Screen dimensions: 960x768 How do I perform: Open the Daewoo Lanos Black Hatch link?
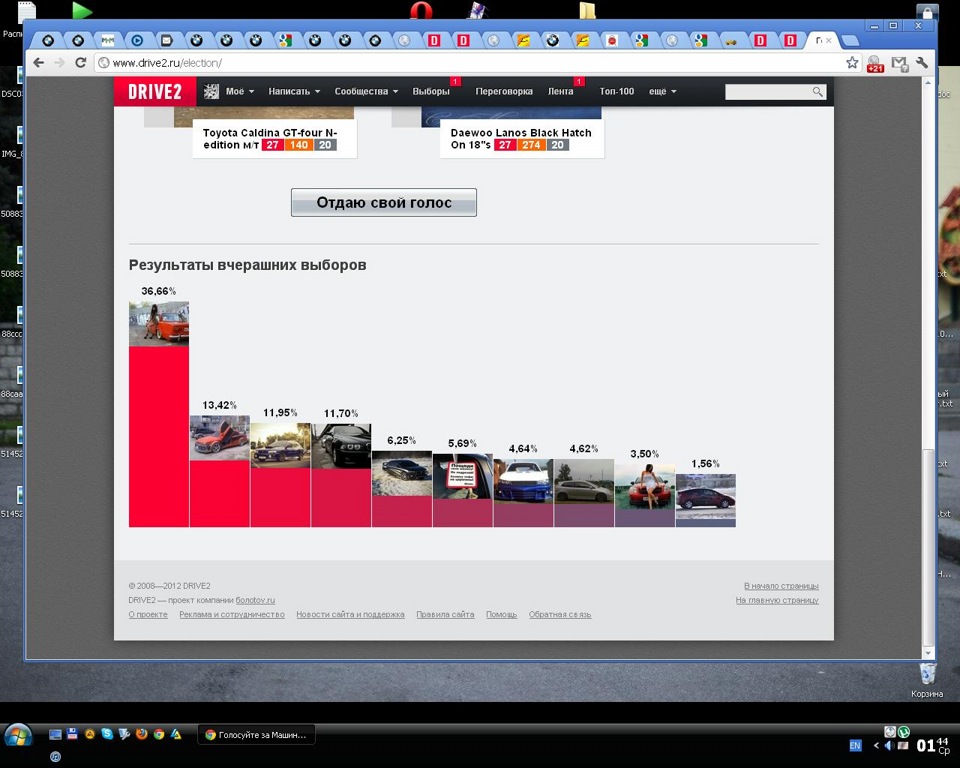click(x=521, y=138)
